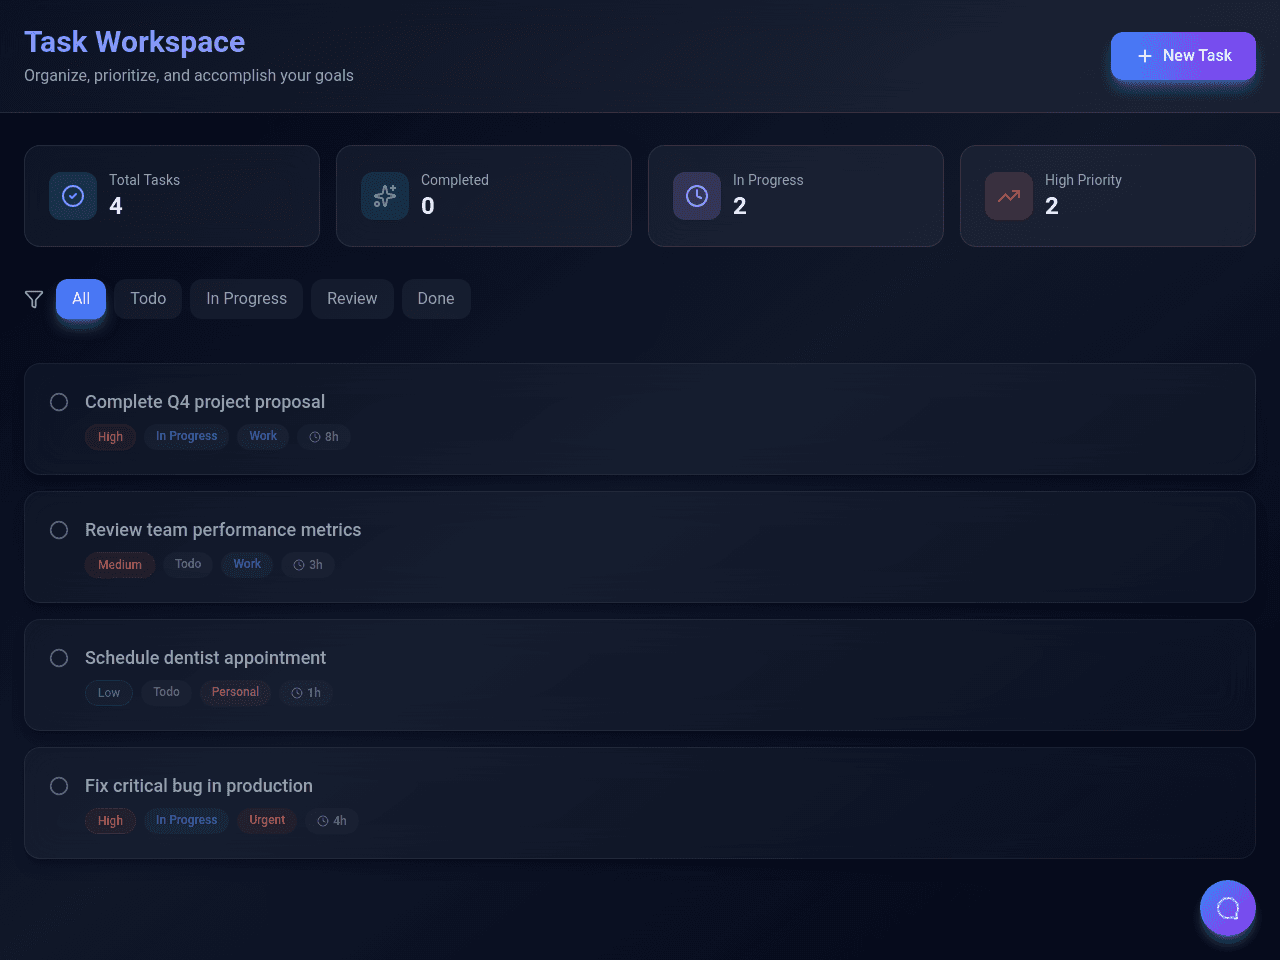Open the chat bubble floating button

pos(1228,908)
